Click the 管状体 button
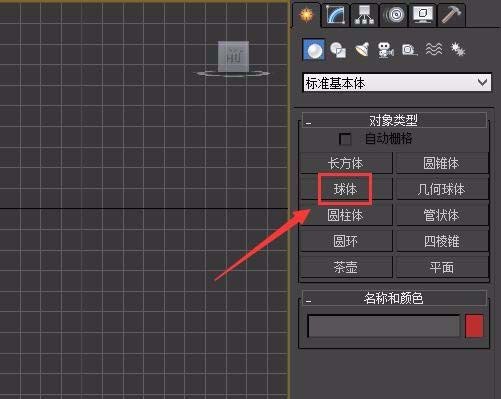The width and height of the screenshot is (501, 399). [x=441, y=215]
